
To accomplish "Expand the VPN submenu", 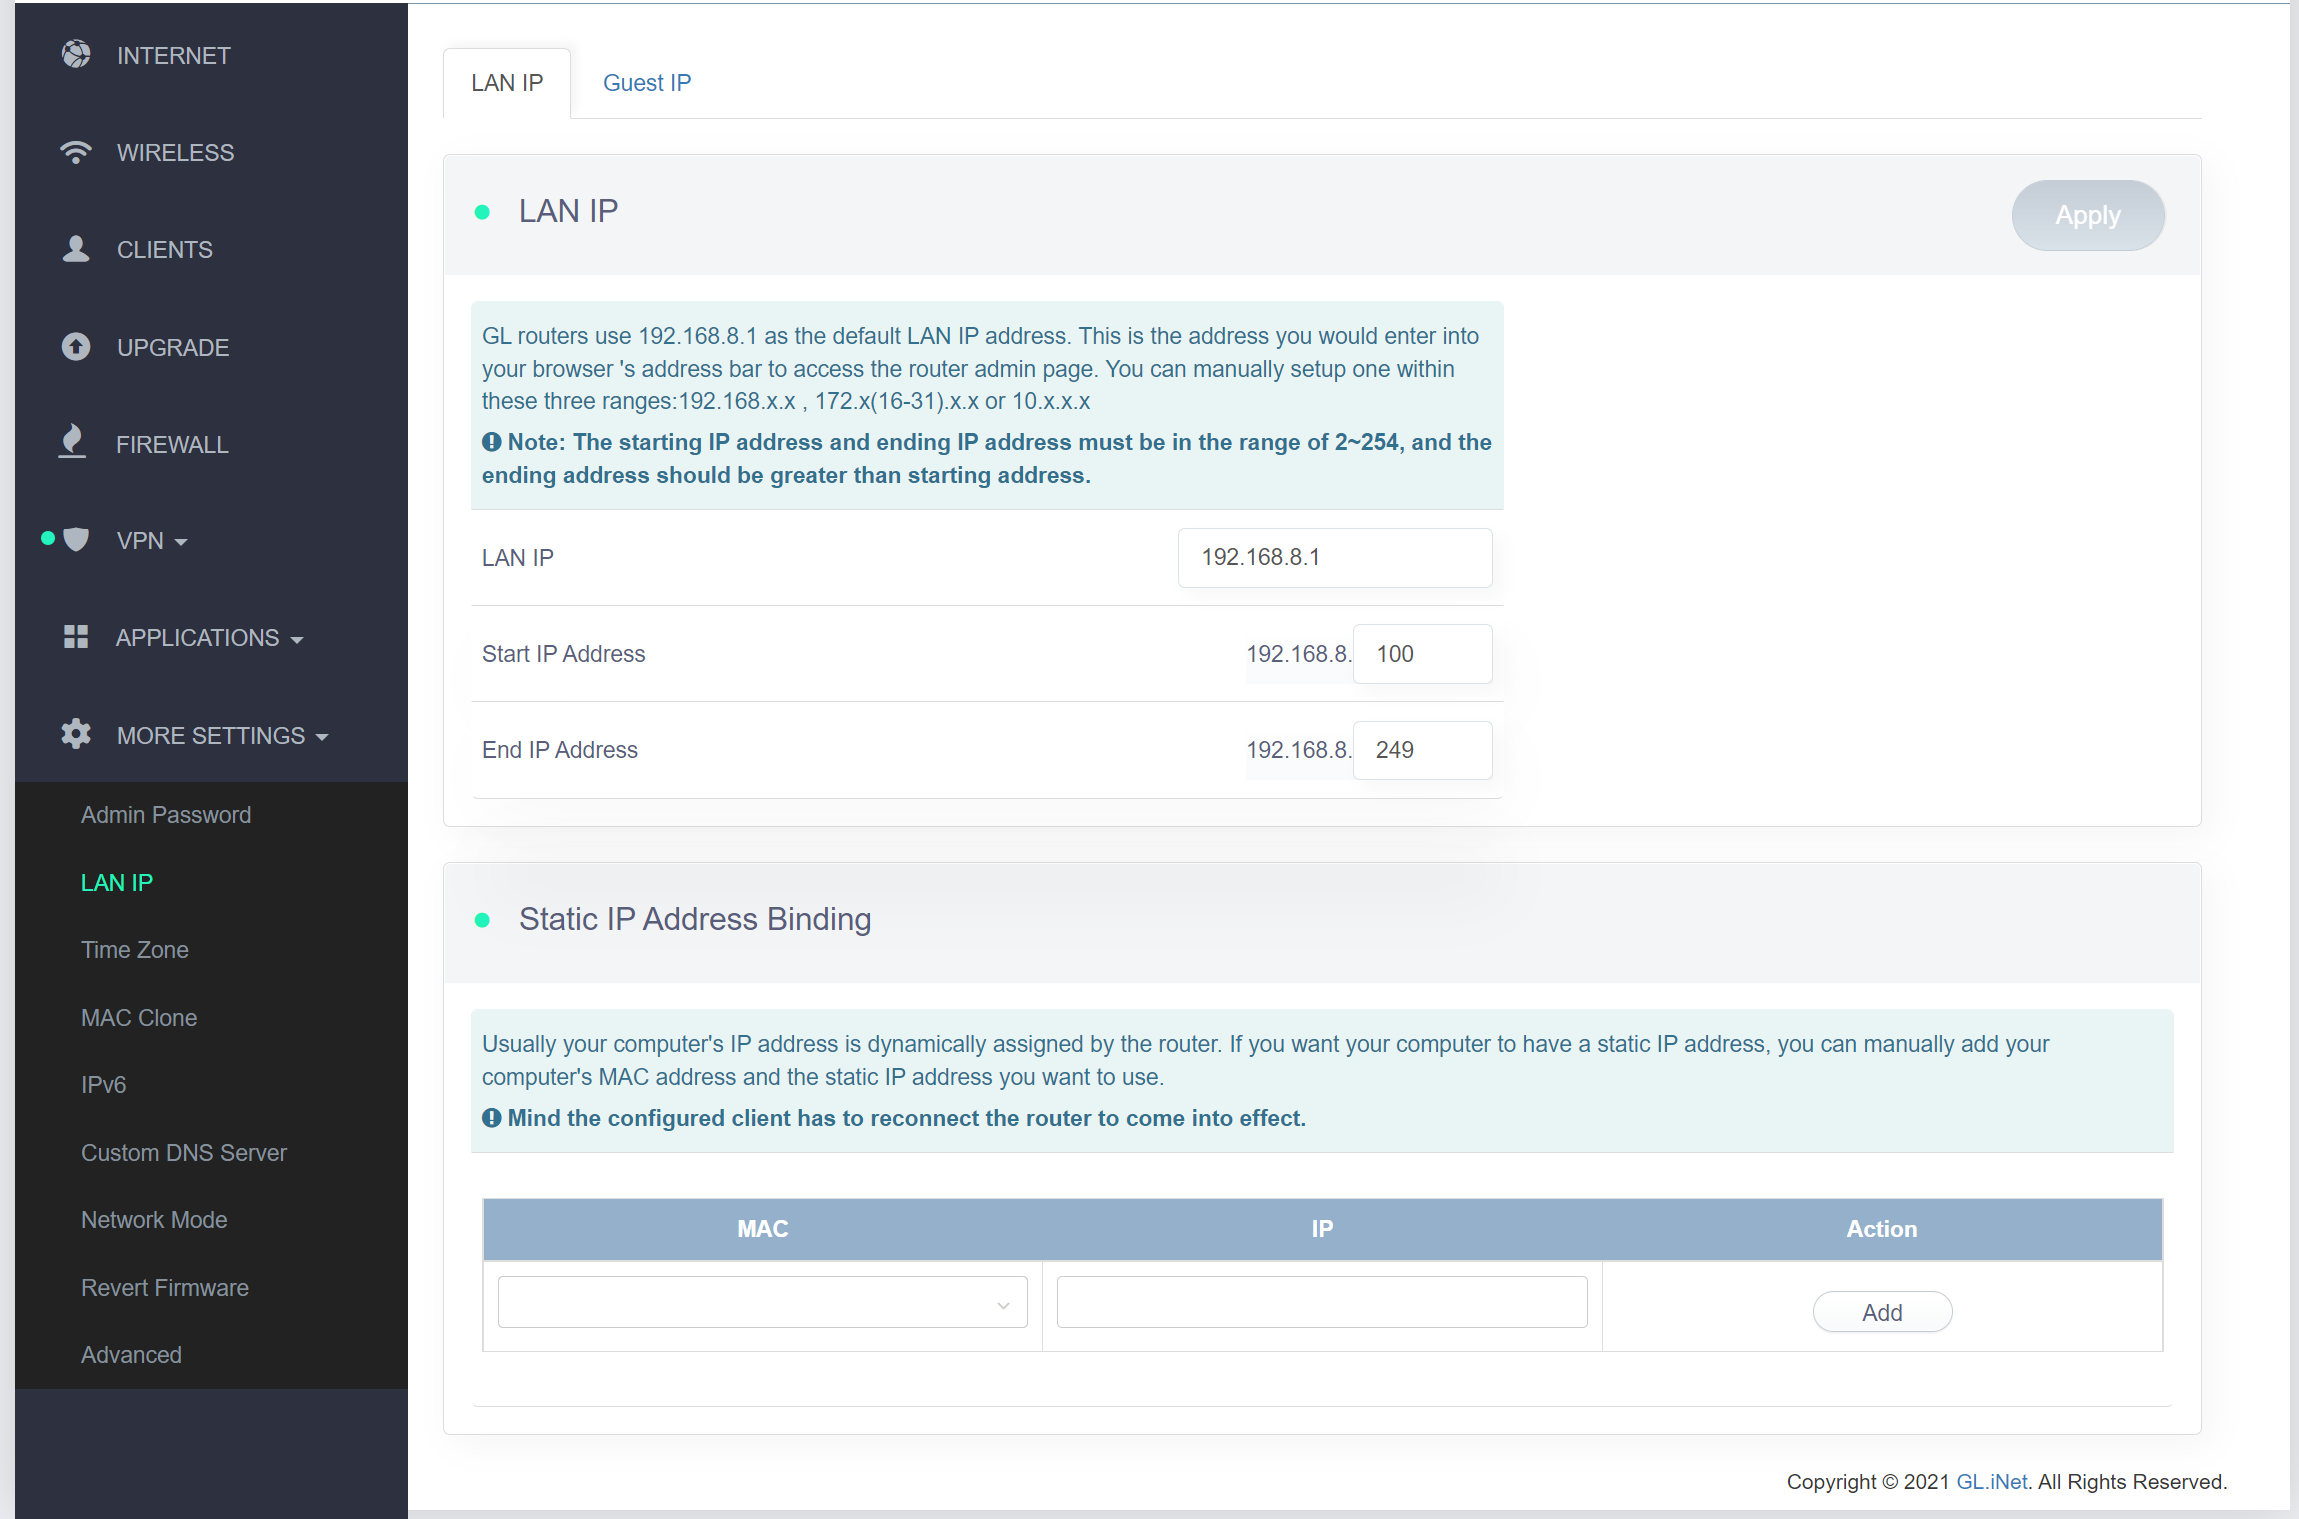I will point(152,541).
